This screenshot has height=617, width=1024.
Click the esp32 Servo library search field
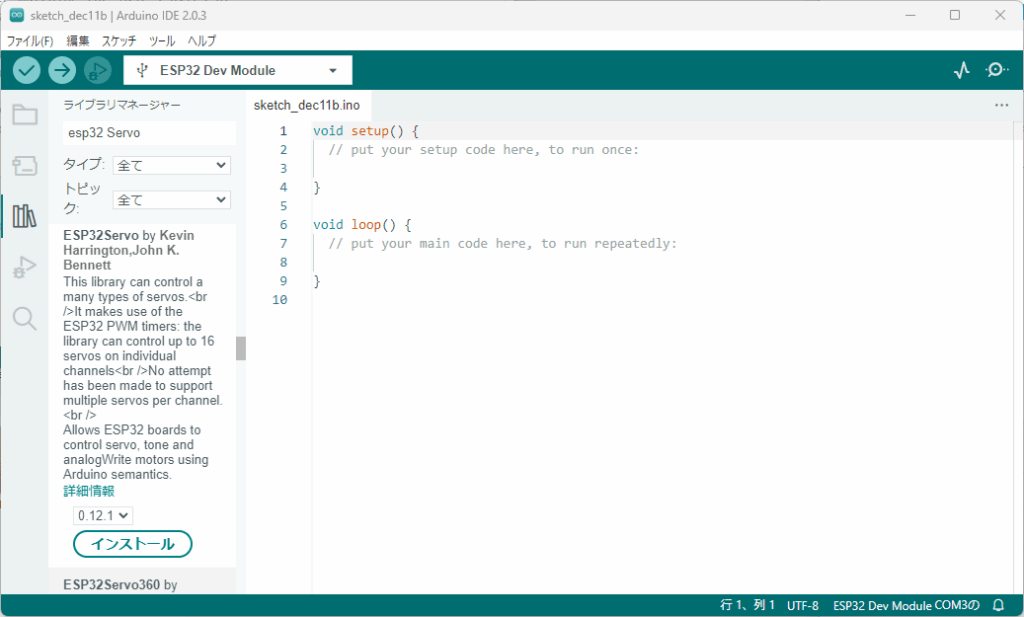(x=149, y=132)
